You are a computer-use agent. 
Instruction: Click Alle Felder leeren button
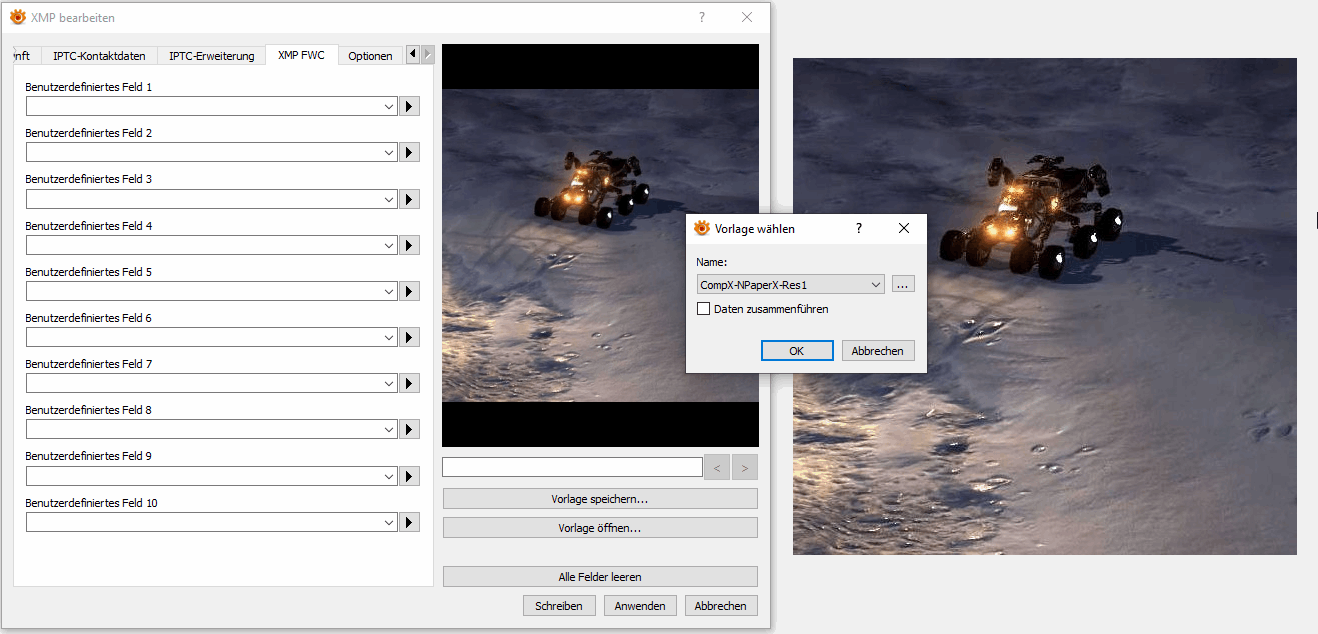tap(600, 577)
